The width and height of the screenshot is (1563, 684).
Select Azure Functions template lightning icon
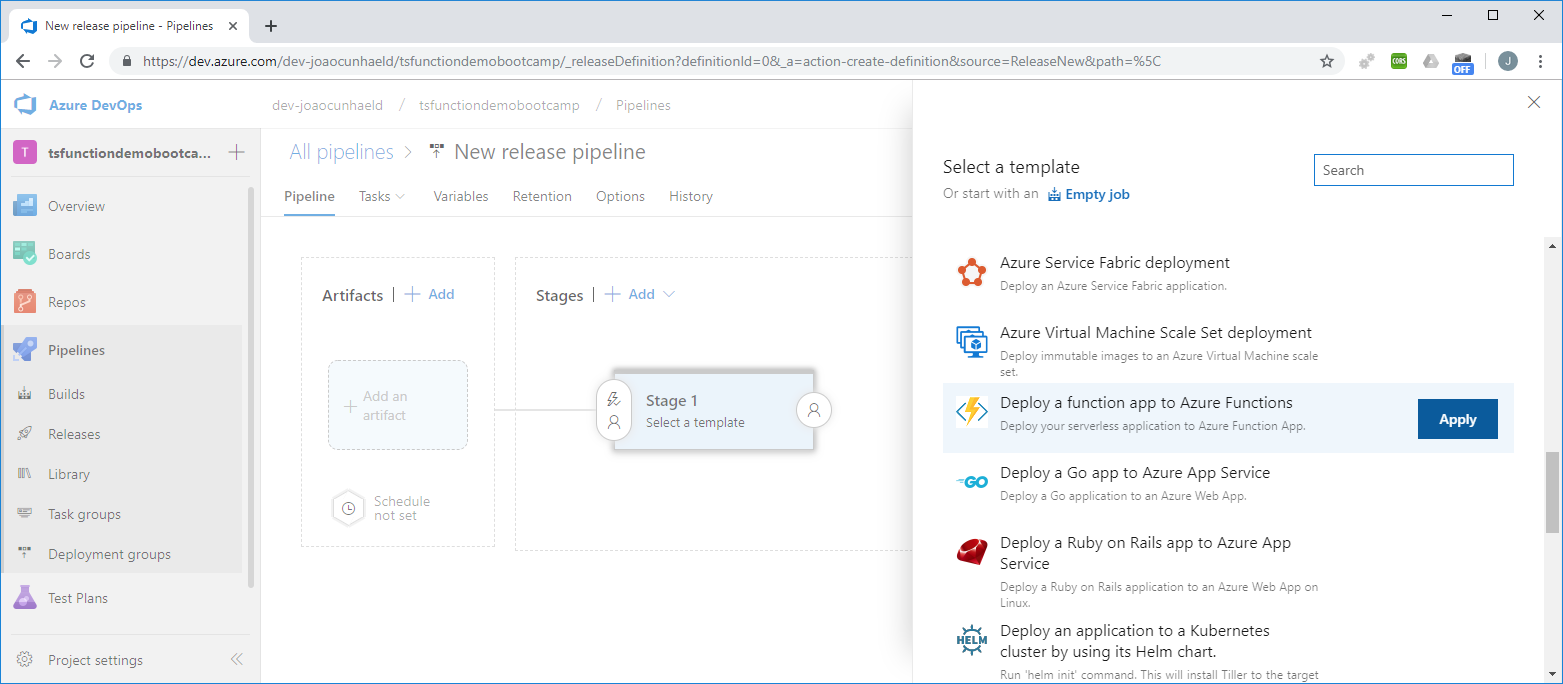[x=972, y=411]
